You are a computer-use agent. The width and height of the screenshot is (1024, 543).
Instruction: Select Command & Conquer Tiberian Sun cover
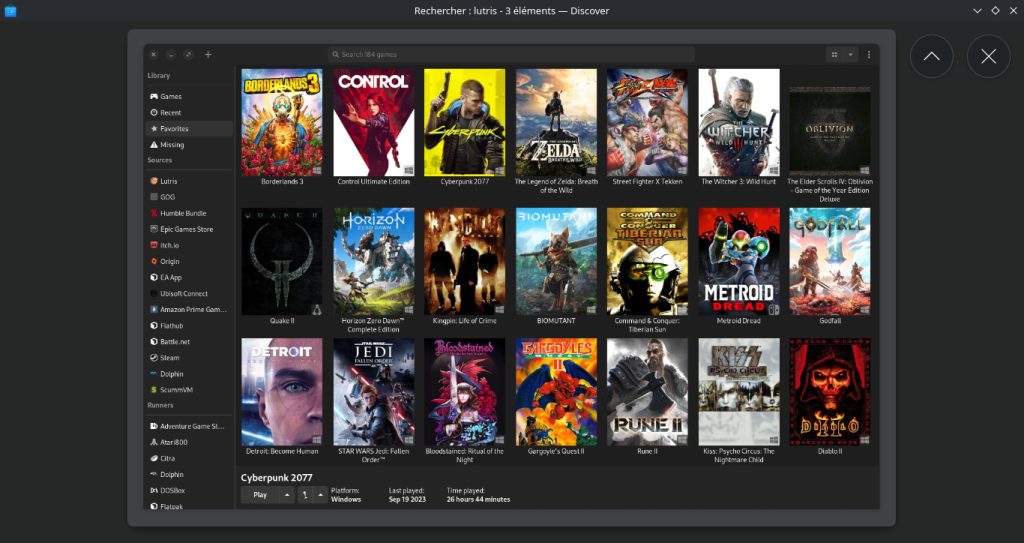647,261
